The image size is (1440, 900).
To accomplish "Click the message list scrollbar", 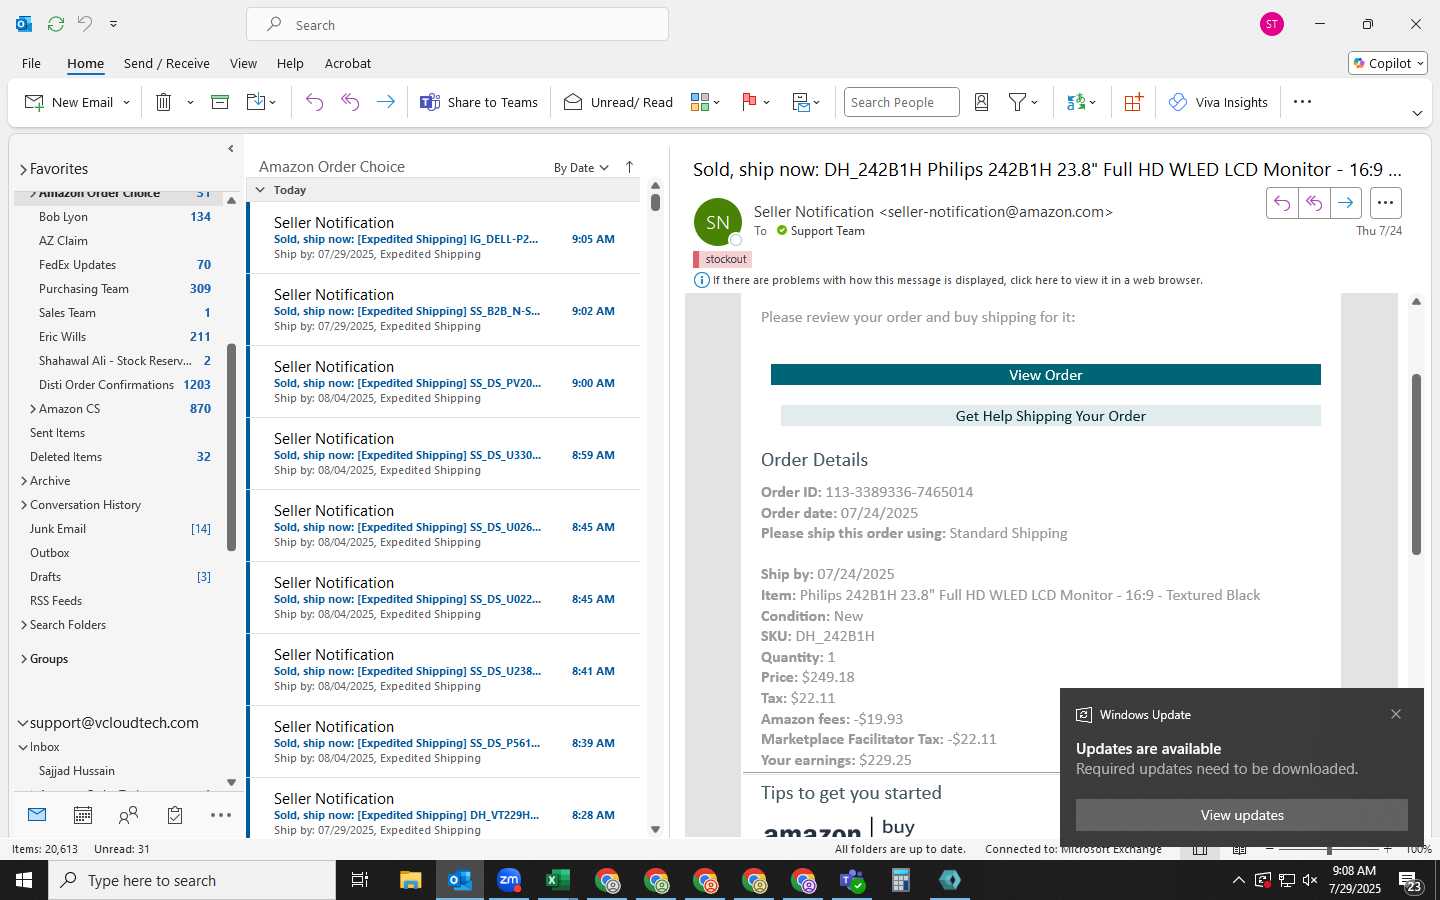I will click(x=655, y=203).
